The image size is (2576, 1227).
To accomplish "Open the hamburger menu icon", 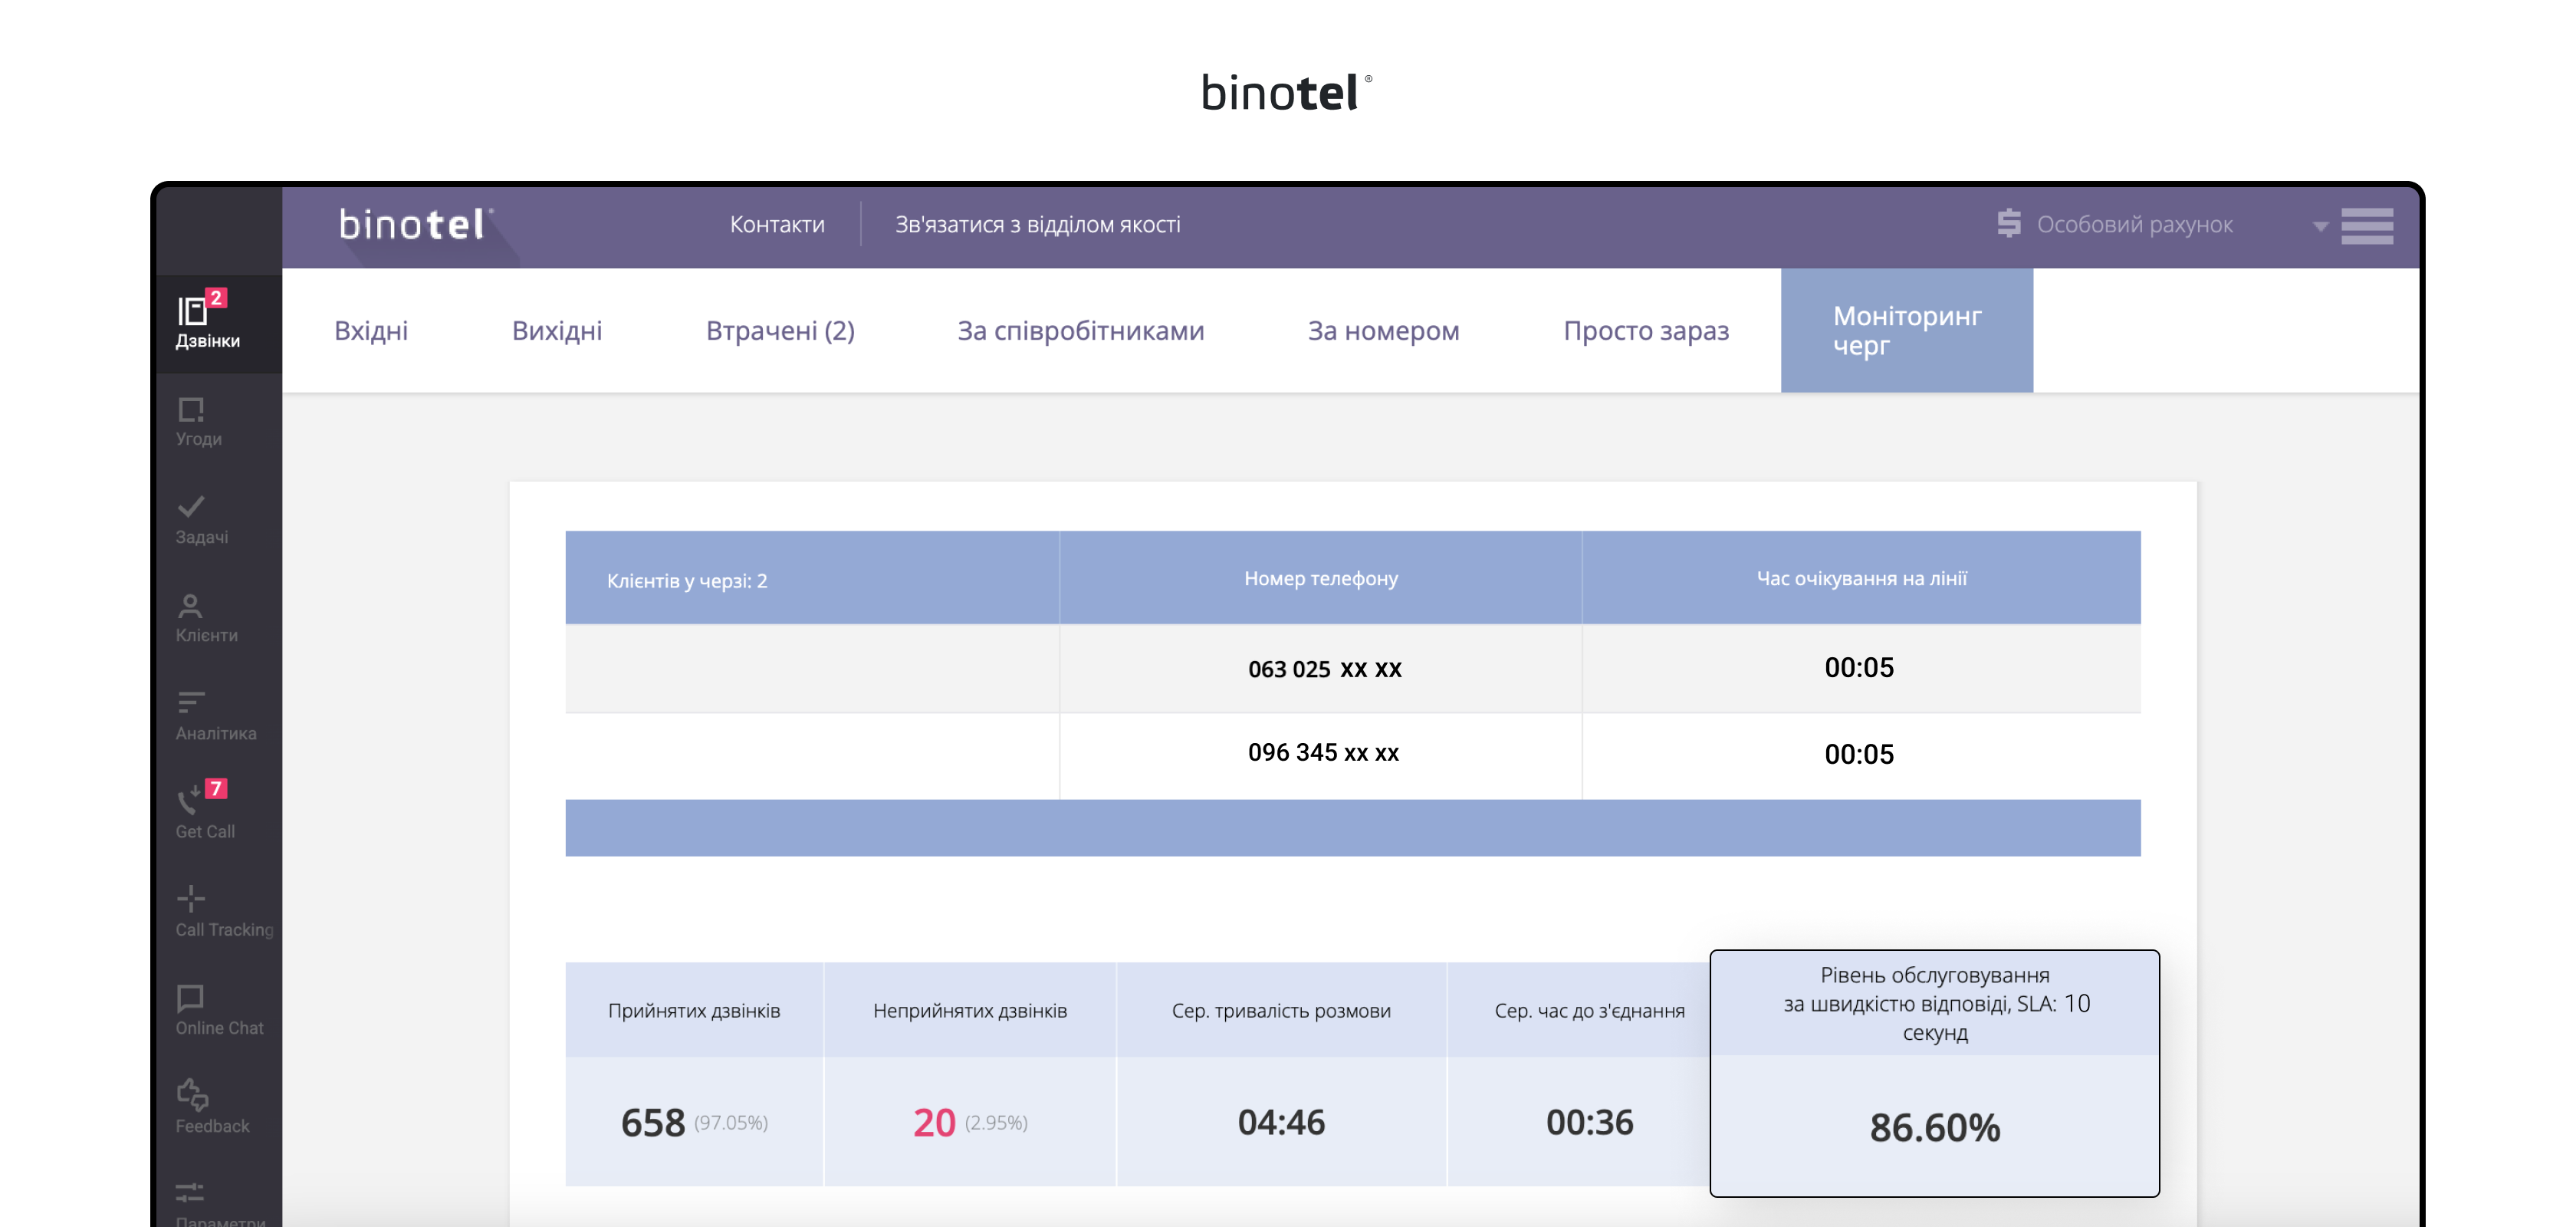I will point(2367,225).
